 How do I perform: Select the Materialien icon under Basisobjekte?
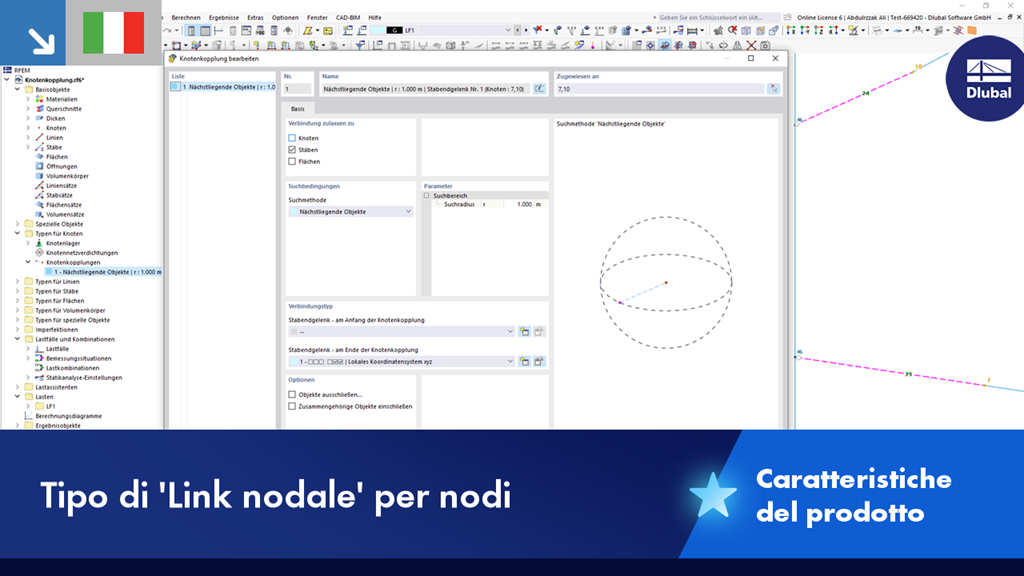click(40, 98)
